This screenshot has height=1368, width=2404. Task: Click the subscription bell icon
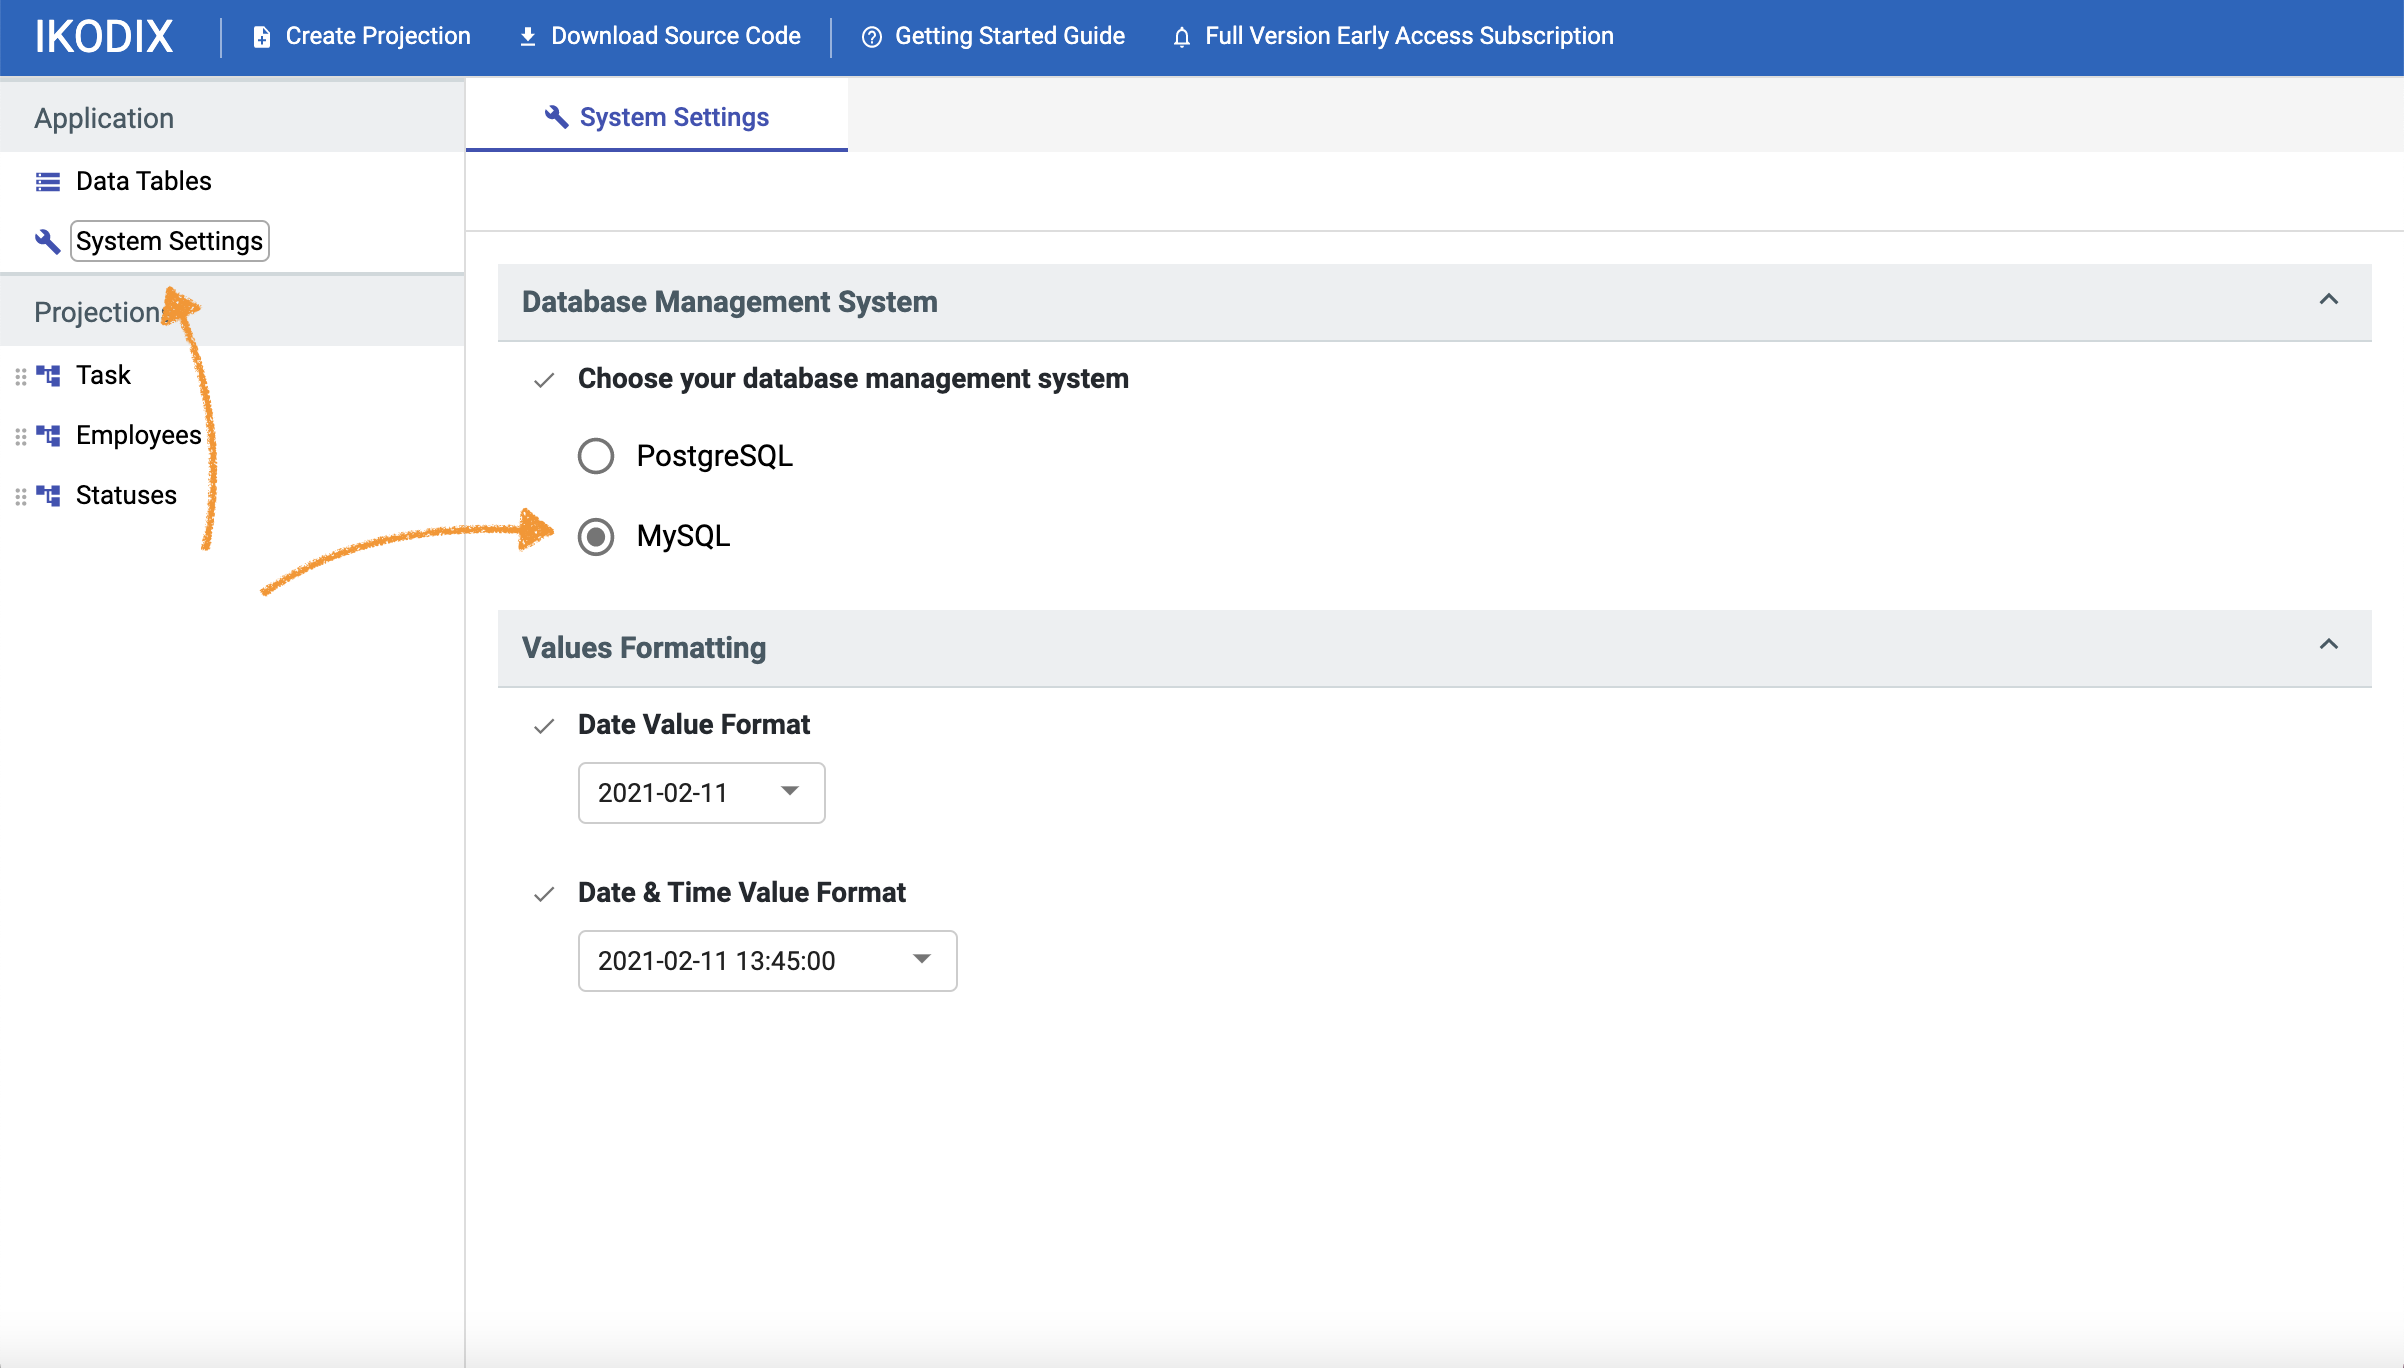coord(1182,37)
